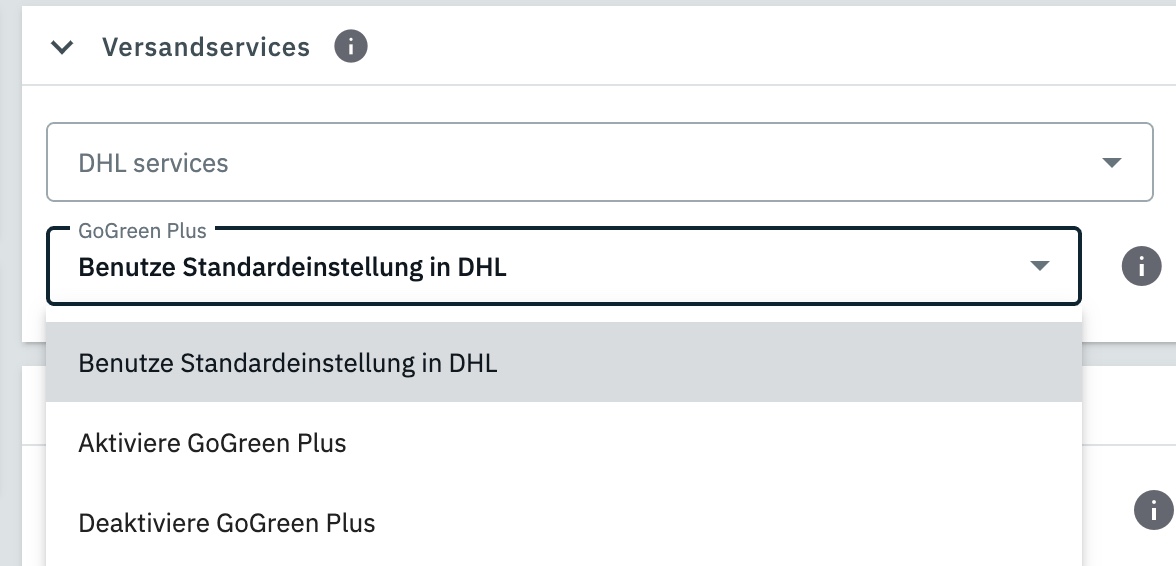Click info icon next to GoGreen Plus field
Screen dimensions: 1176x566
[1141, 266]
